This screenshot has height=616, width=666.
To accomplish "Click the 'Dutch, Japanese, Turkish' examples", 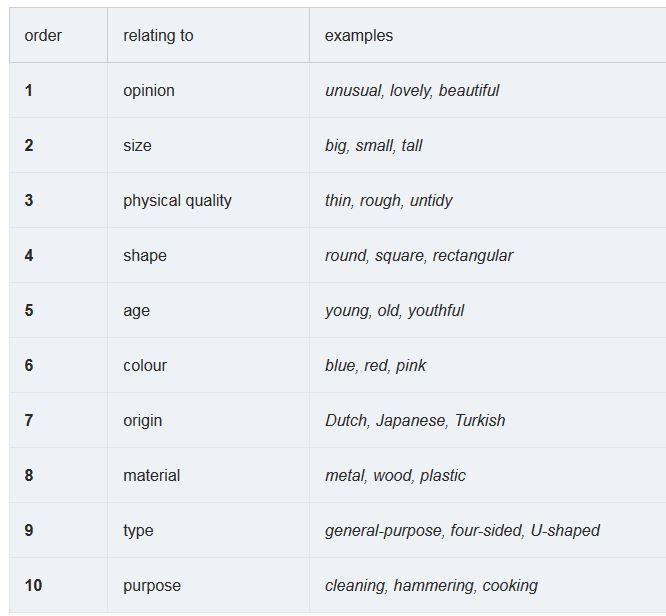I will pos(415,421).
